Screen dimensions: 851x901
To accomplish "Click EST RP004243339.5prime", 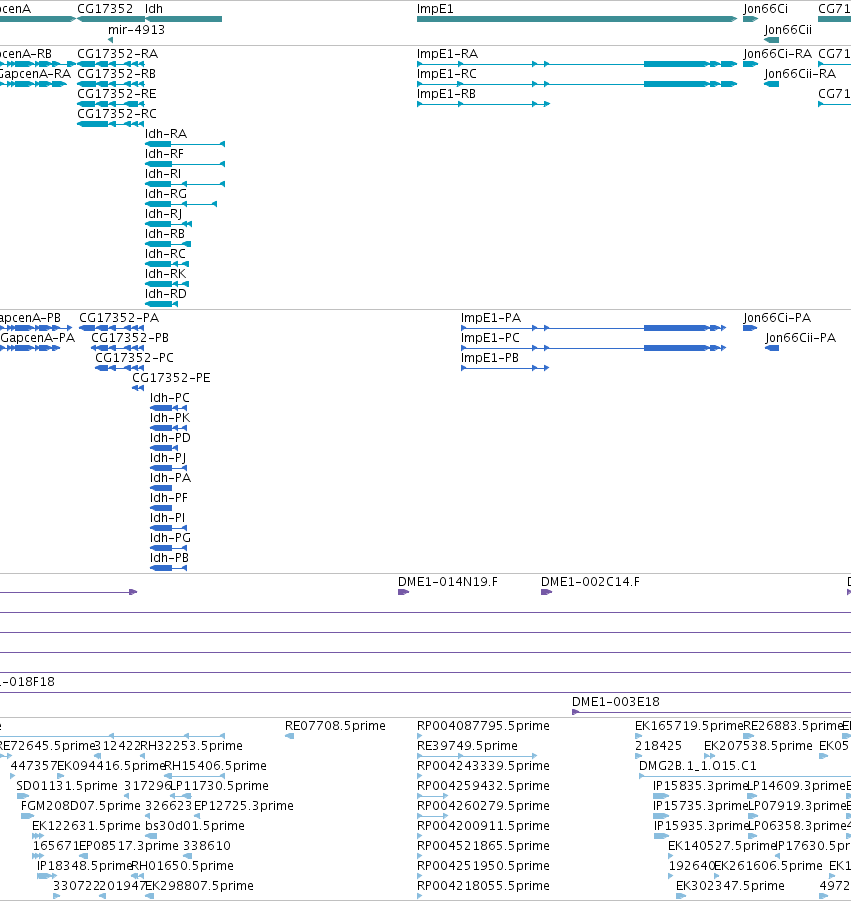I will [x=483, y=766].
